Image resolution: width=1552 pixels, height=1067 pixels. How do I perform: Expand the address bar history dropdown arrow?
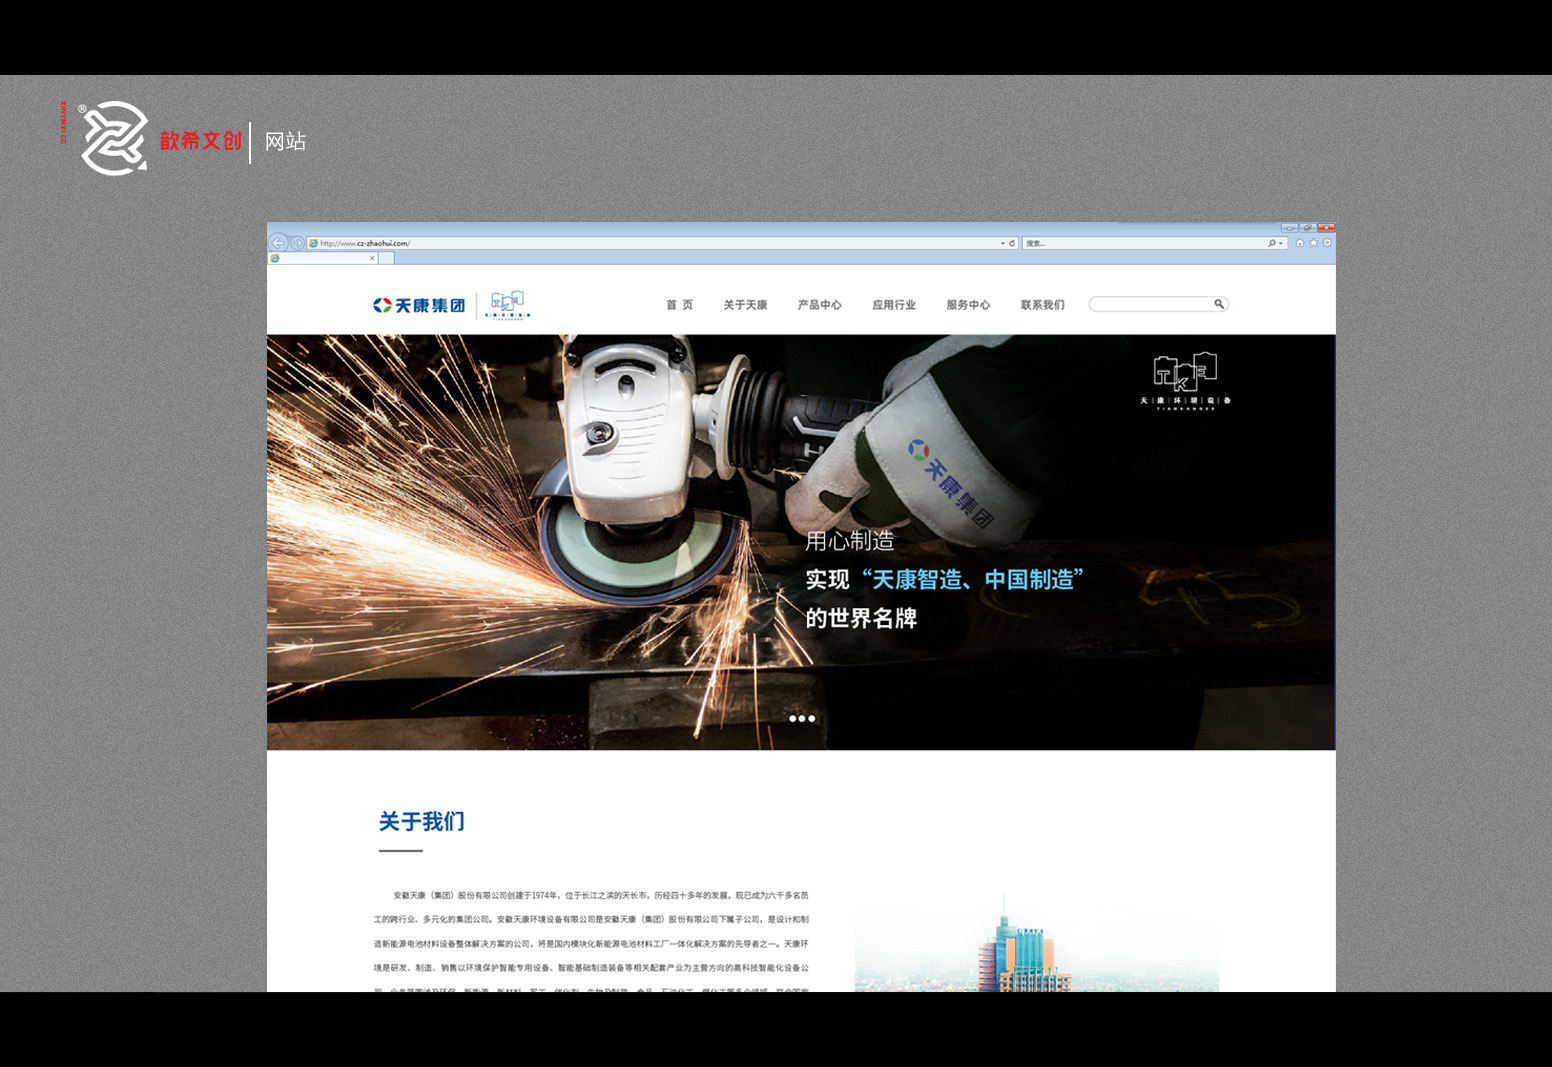pos(1002,243)
